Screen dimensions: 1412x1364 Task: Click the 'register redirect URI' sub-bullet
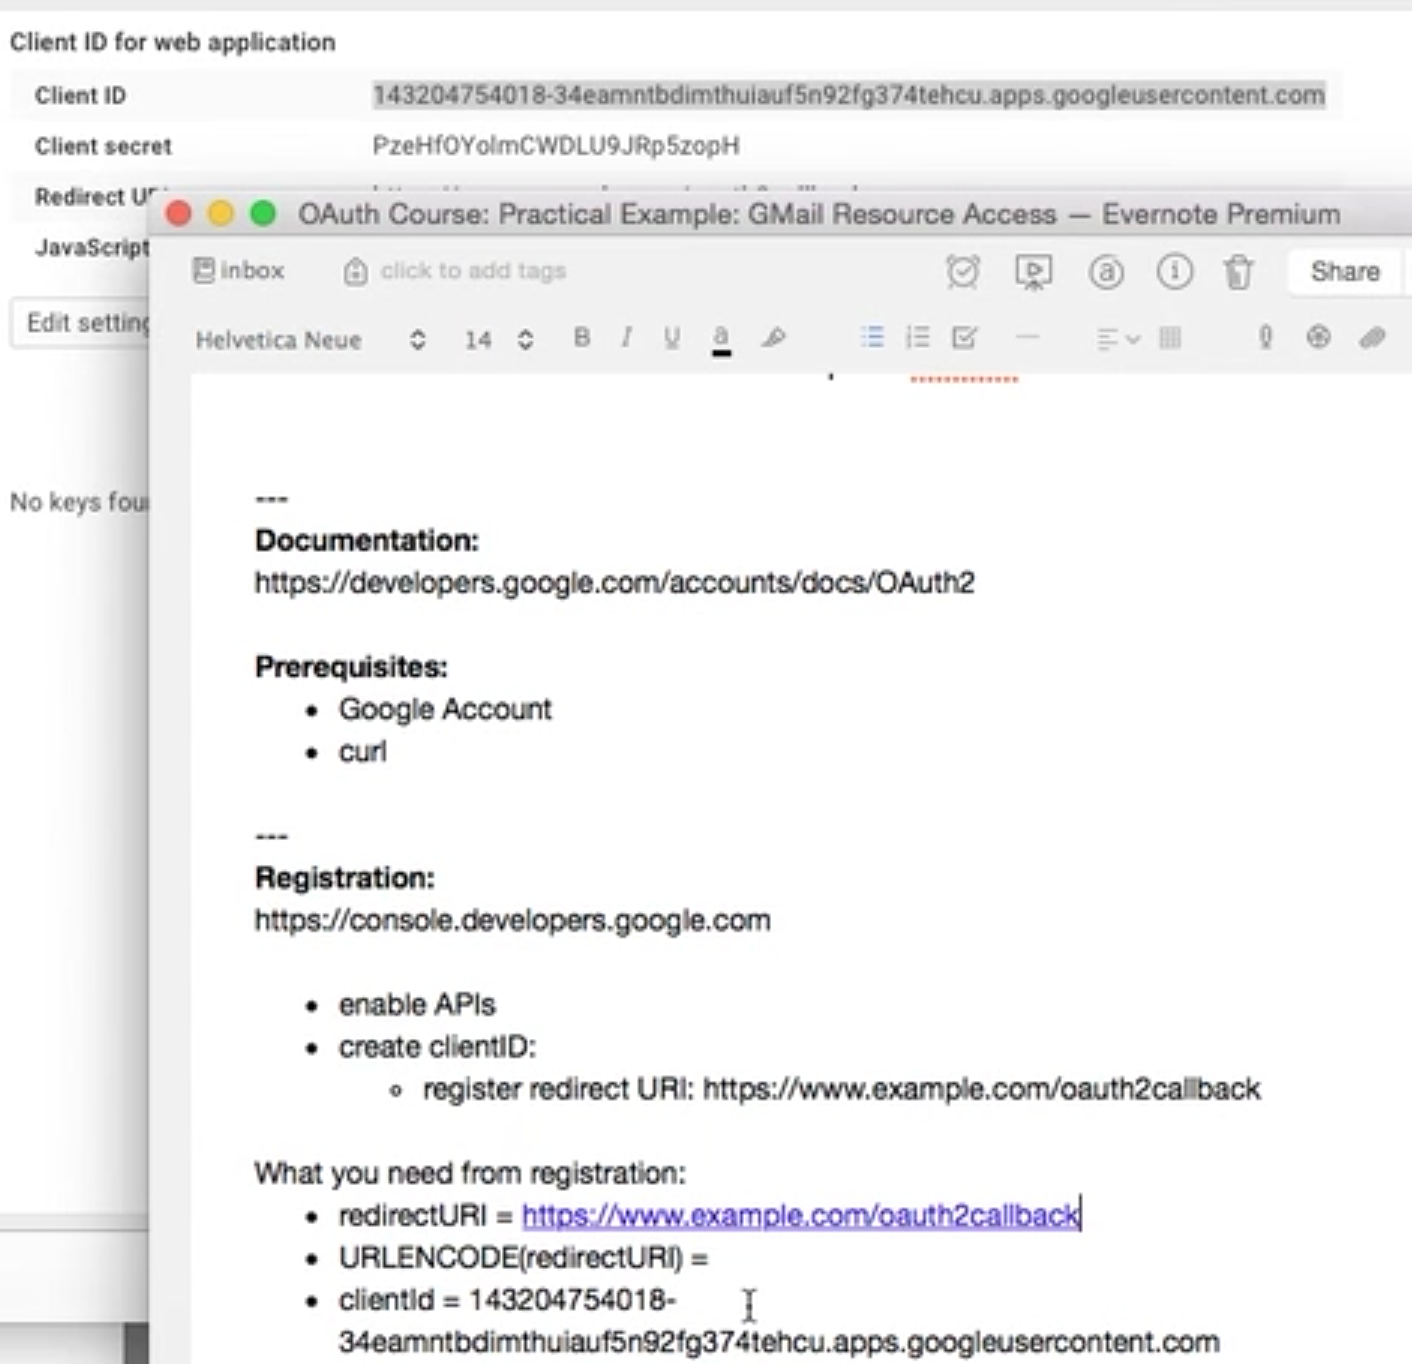tap(841, 1089)
